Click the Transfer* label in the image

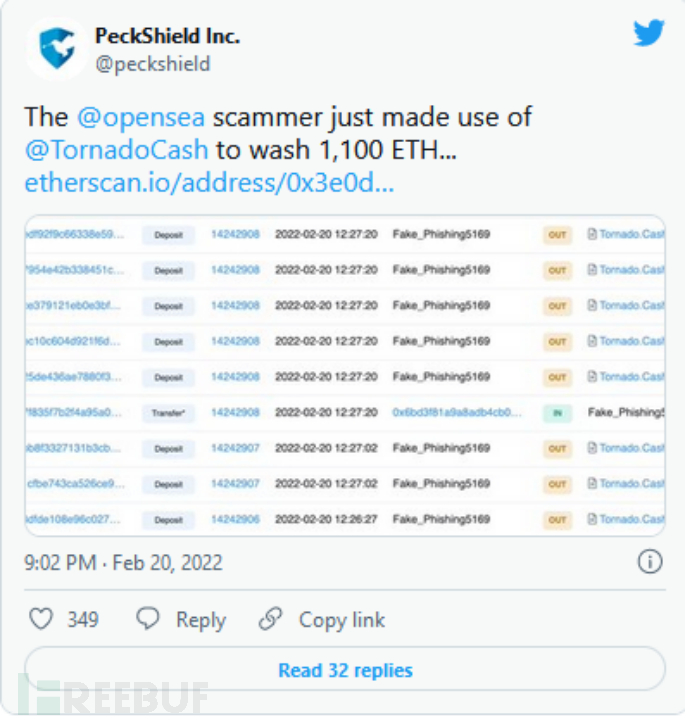[x=168, y=413]
